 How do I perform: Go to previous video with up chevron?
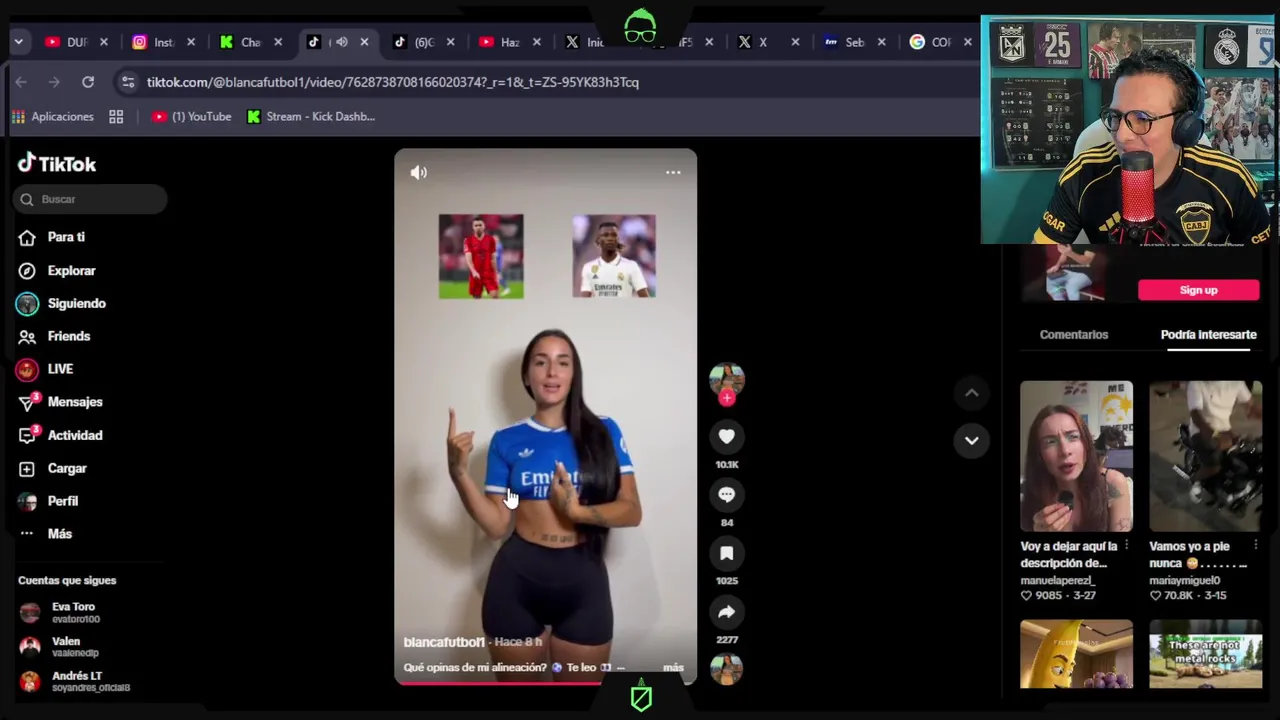971,393
